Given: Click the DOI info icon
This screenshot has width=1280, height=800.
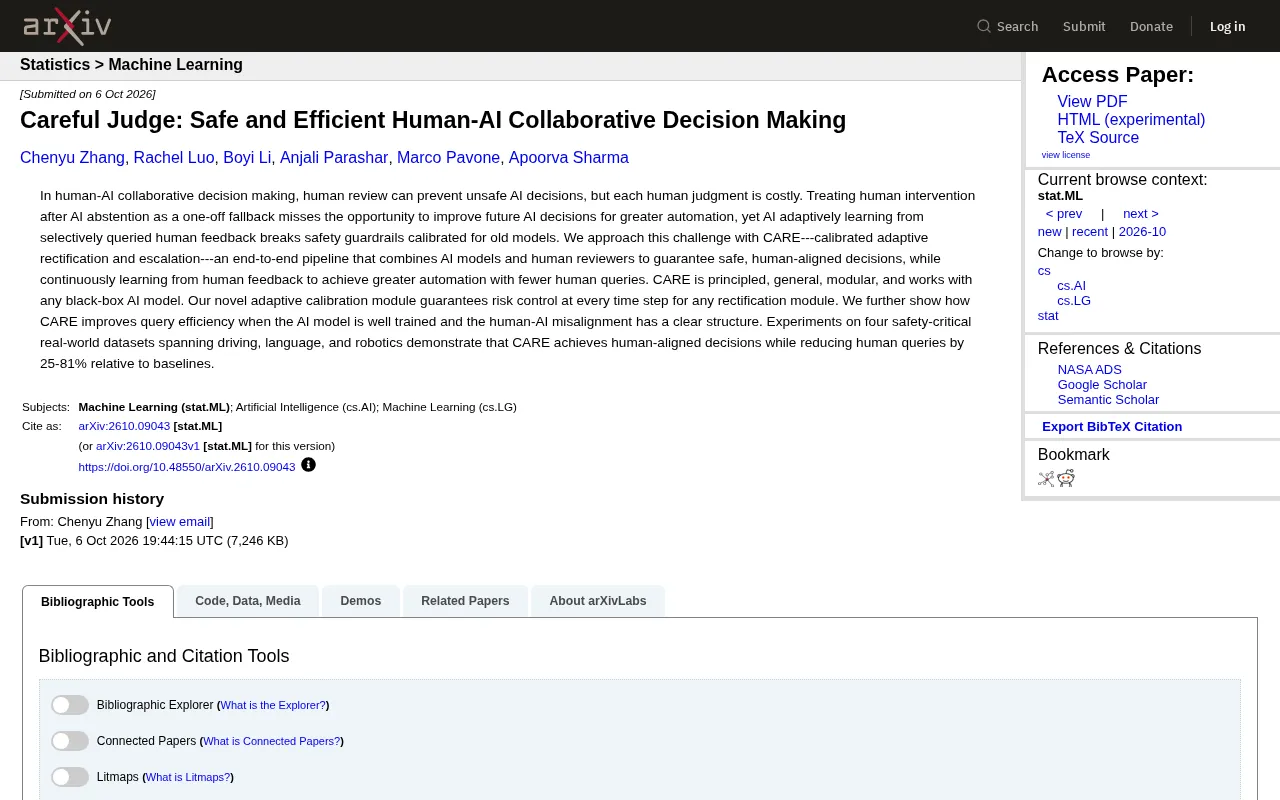Looking at the screenshot, I should pyautogui.click(x=308, y=465).
